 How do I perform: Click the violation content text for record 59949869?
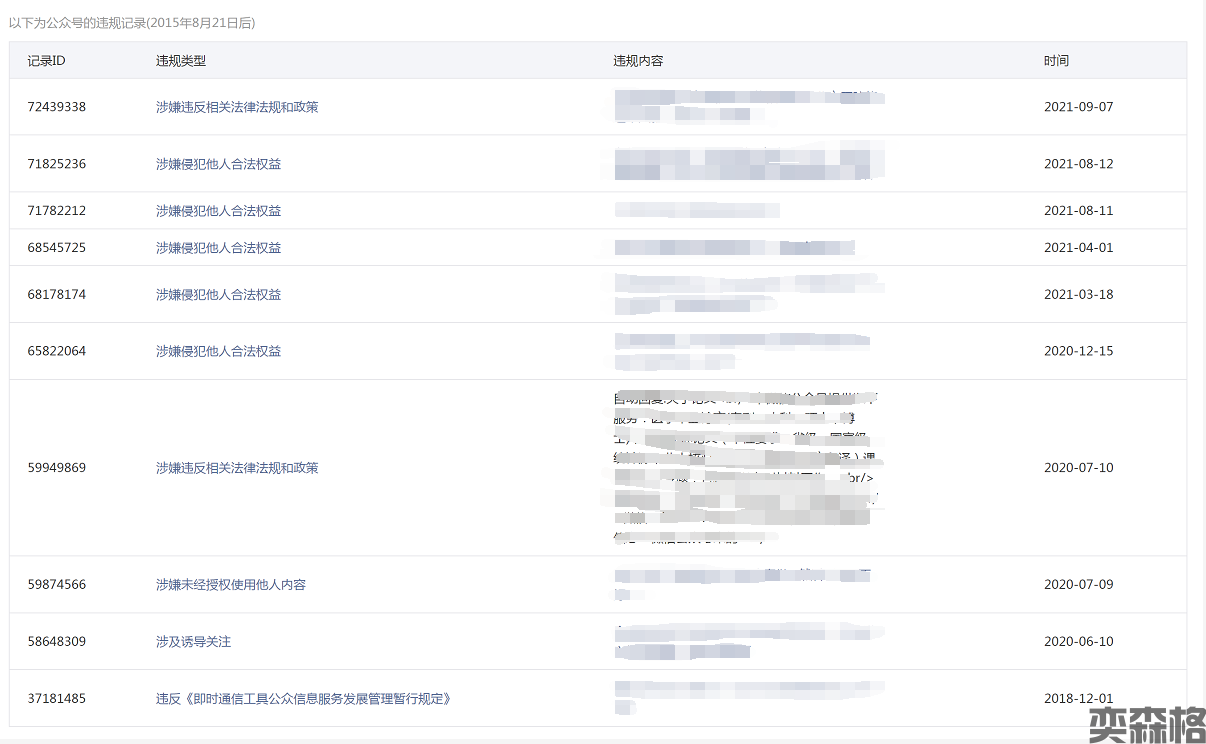click(746, 468)
